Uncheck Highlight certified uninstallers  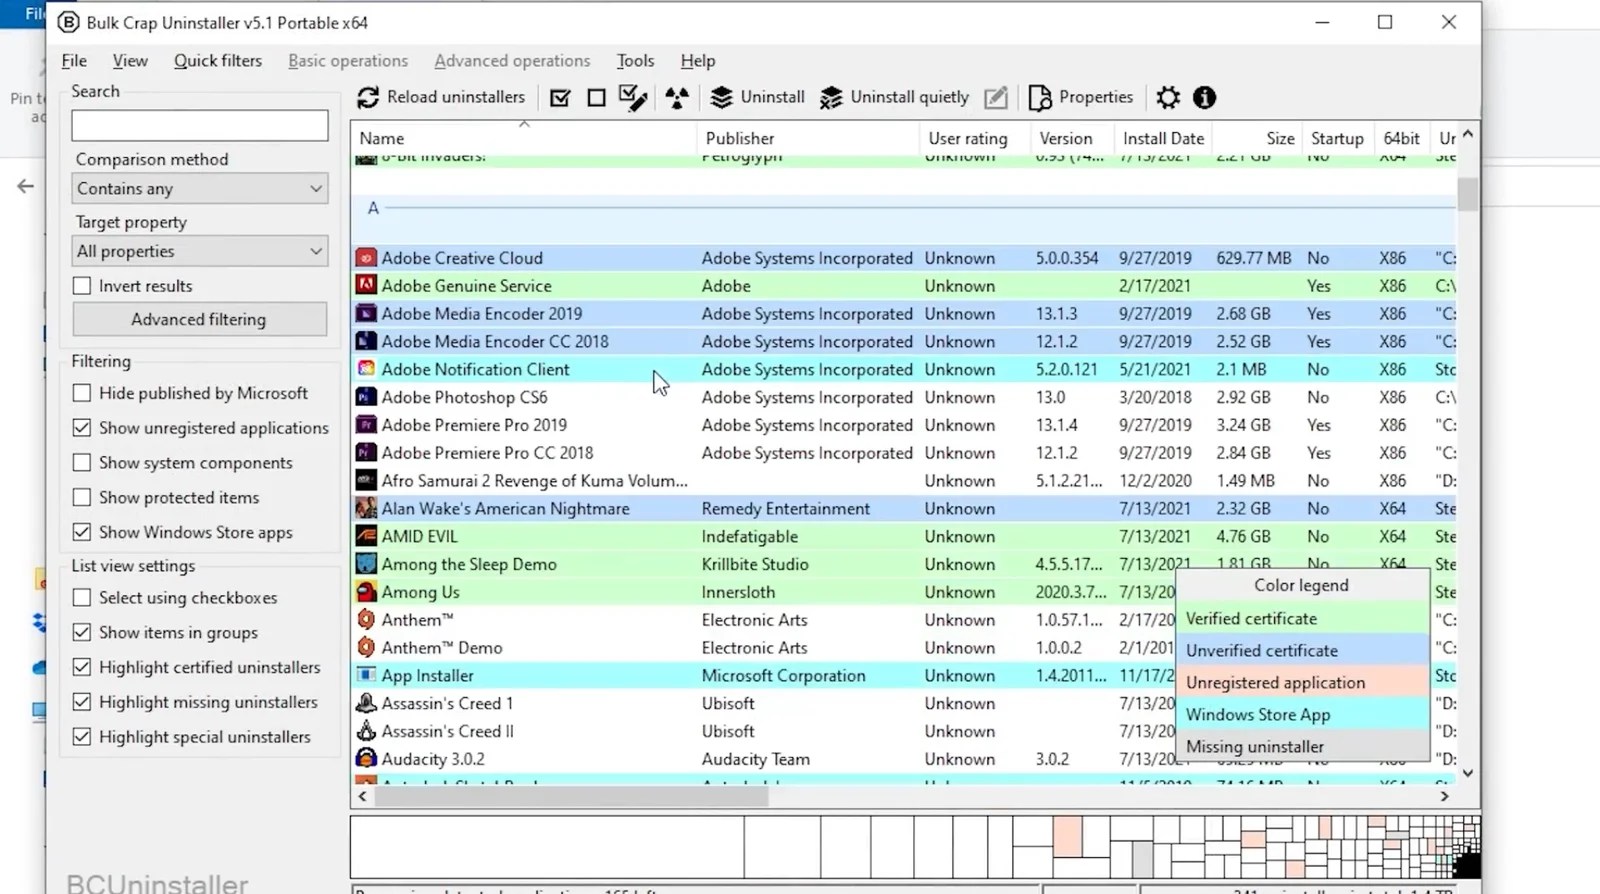[x=82, y=667]
